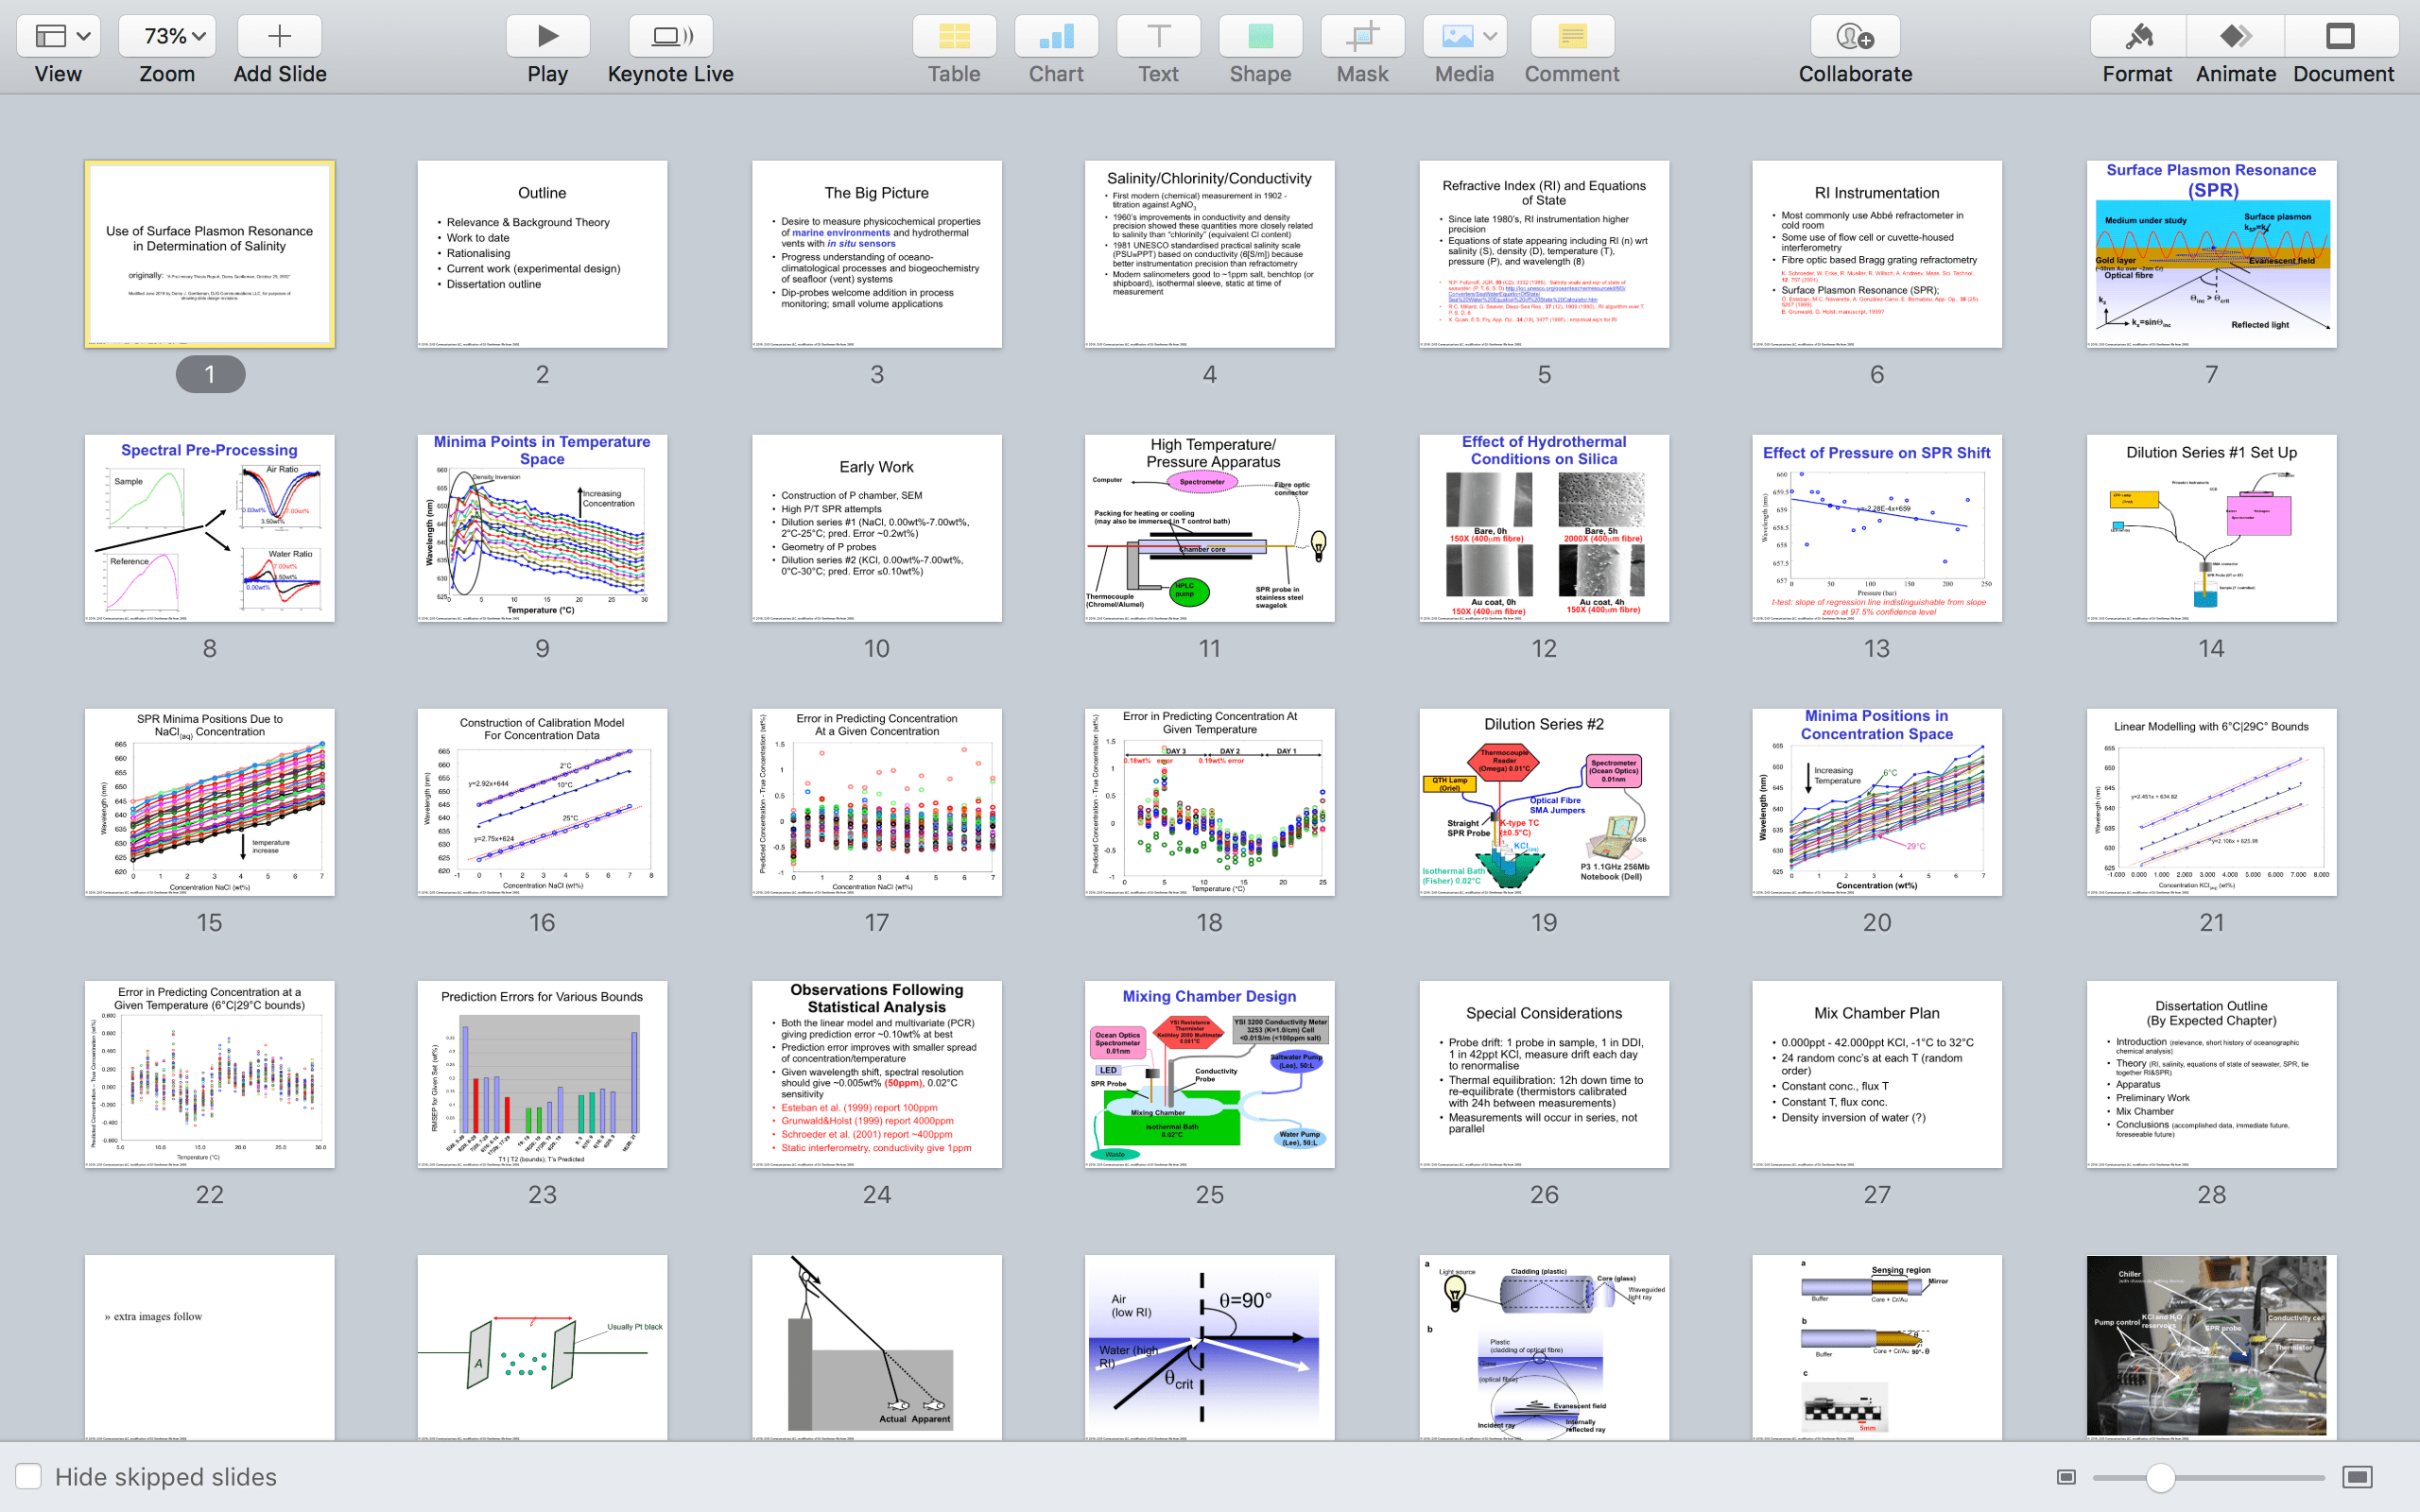Add a Shape from the toolbar
The image size is (2420, 1512).
pos(1260,37)
